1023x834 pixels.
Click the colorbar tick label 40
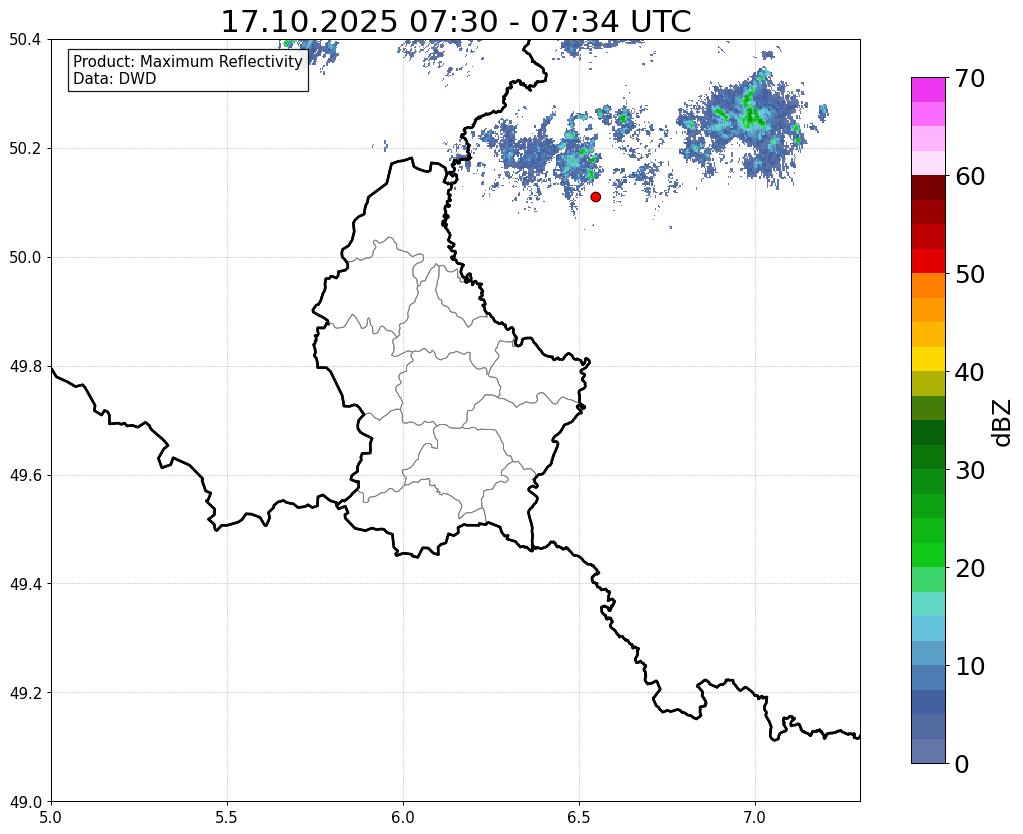coord(970,372)
